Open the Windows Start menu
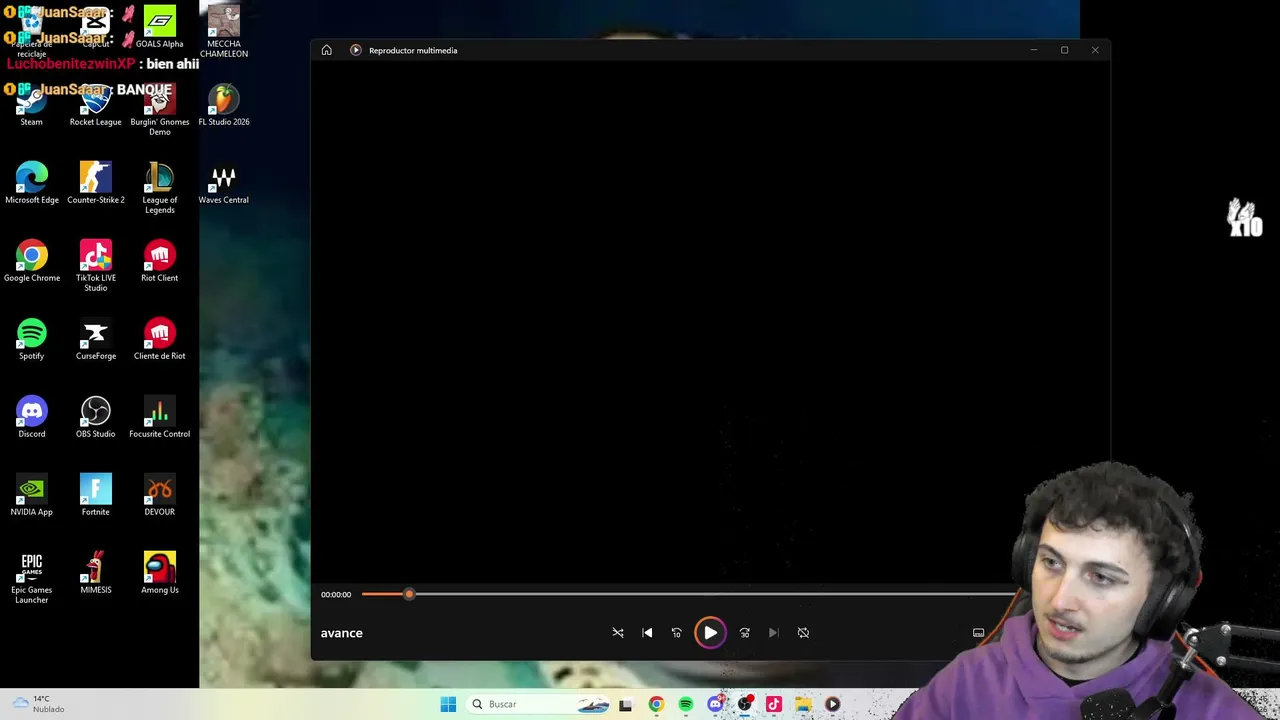 (448, 704)
